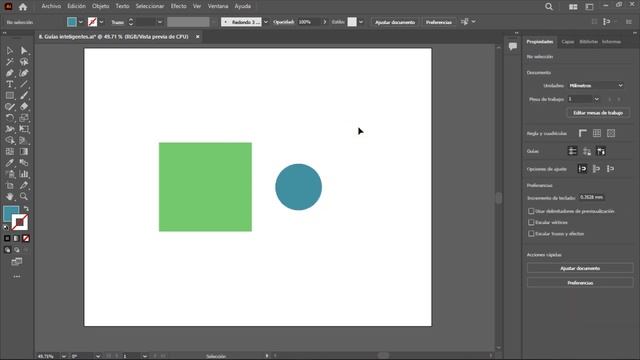This screenshot has width=640, height=360.
Task: Select the Artboard tool
Action: tap(10, 186)
